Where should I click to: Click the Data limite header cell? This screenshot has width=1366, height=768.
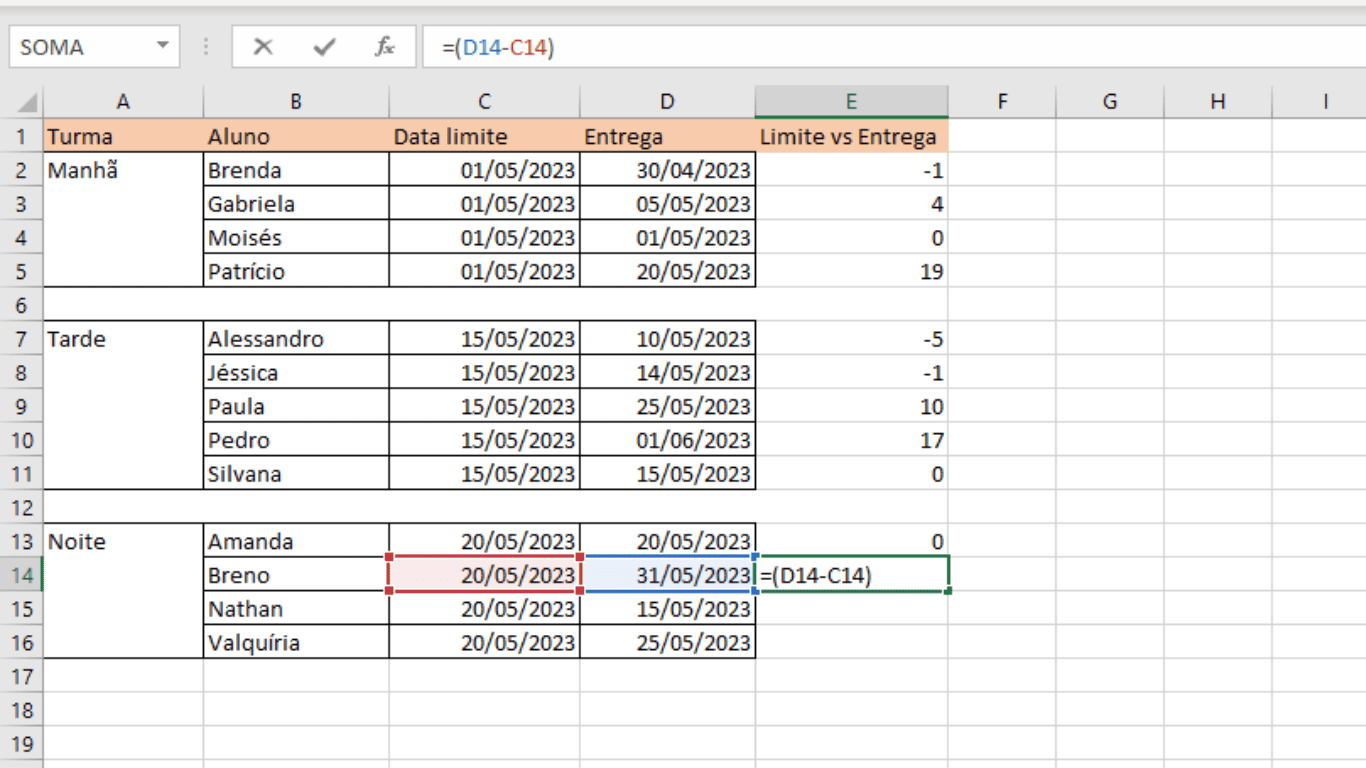[x=484, y=136]
